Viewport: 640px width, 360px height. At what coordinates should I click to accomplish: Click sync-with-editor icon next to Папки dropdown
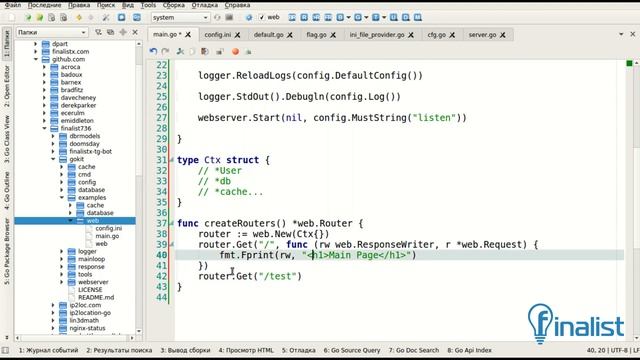[98, 32]
